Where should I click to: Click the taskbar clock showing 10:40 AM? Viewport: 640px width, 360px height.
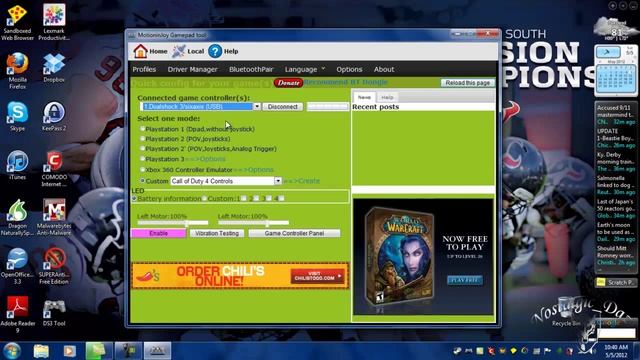click(616, 351)
